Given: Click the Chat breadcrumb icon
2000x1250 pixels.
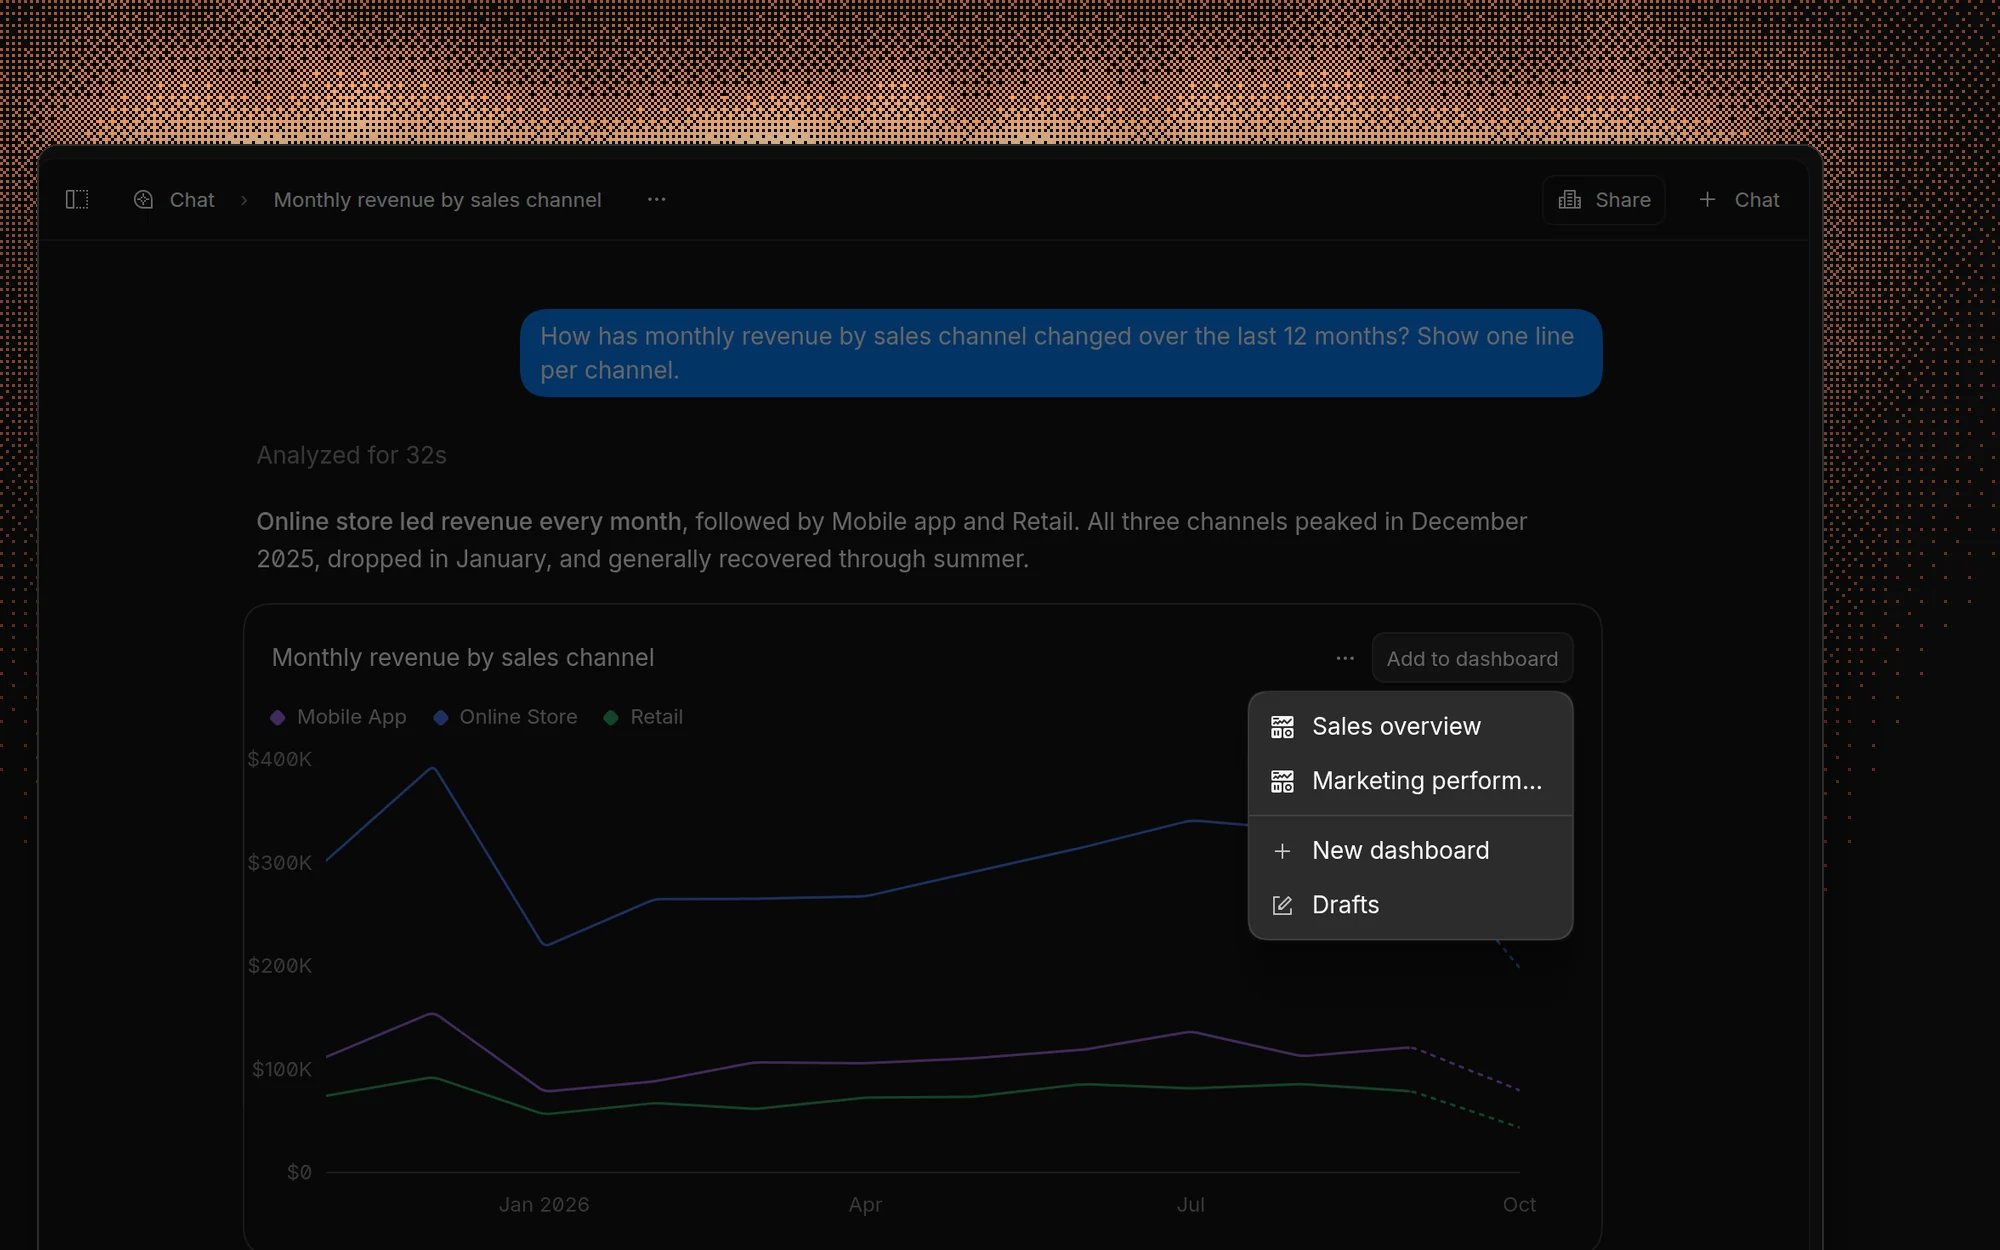Looking at the screenshot, I should pyautogui.click(x=143, y=200).
